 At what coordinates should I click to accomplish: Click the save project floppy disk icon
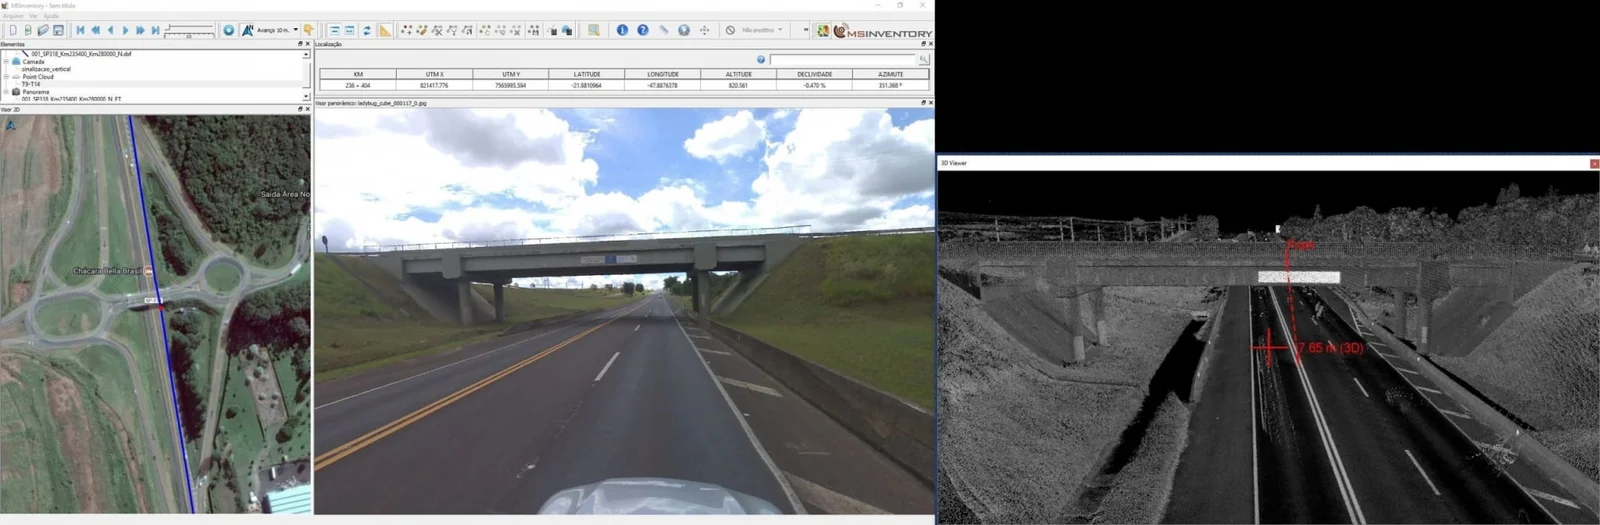click(x=58, y=30)
